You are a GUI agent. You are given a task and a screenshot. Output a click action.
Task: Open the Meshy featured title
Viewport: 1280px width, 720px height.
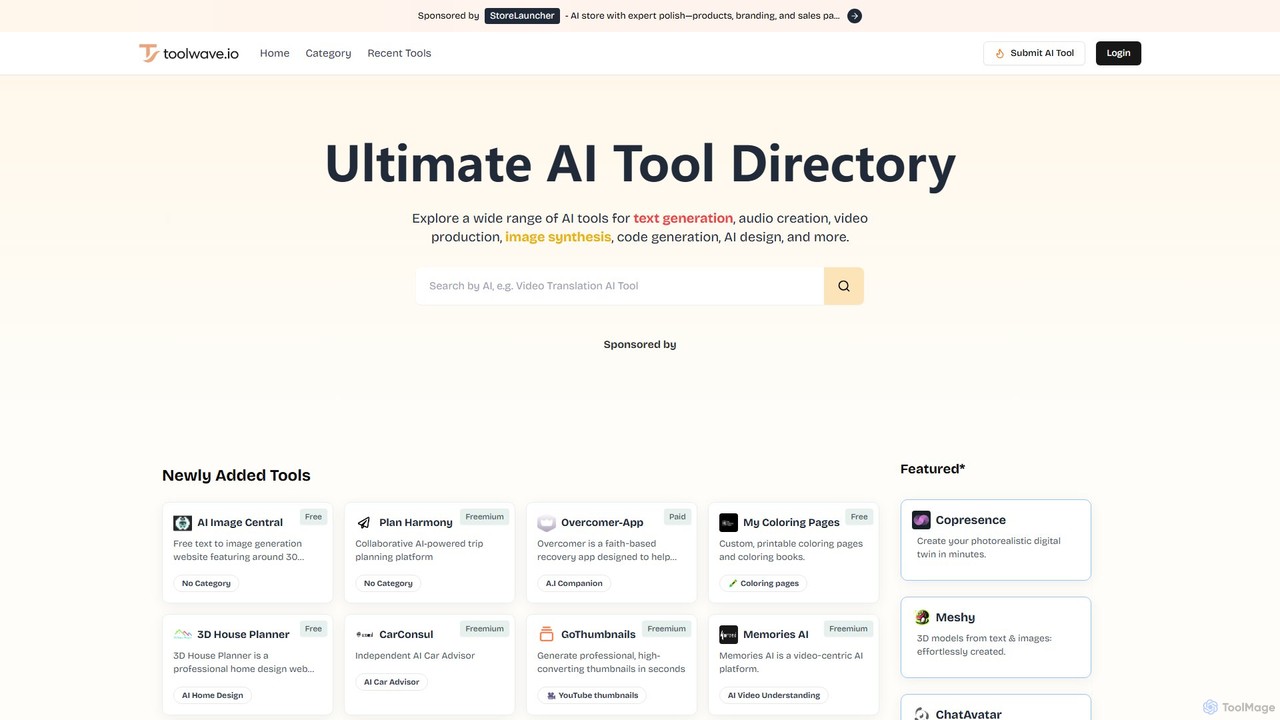tap(955, 618)
